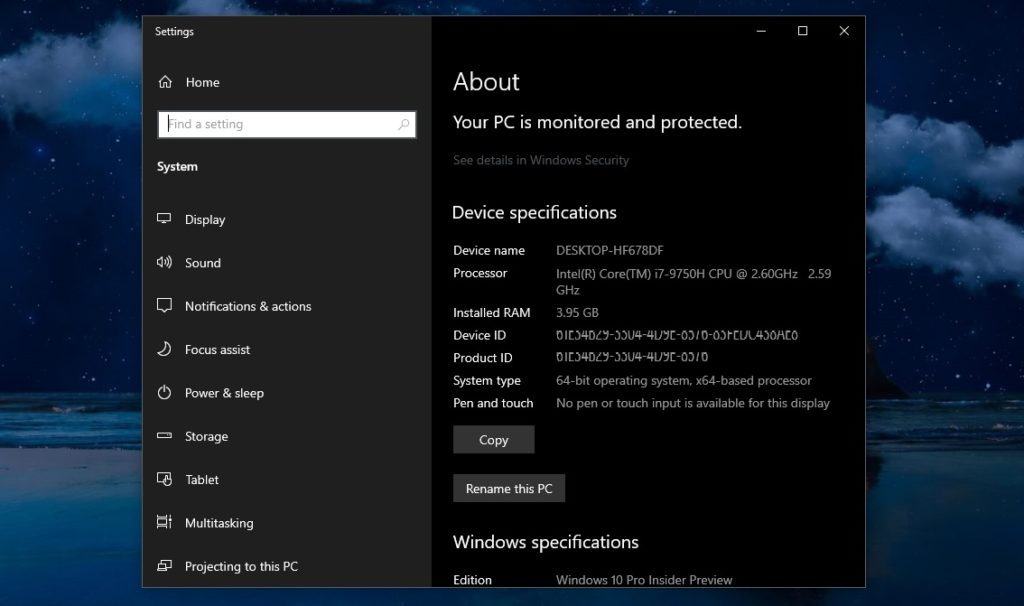Open Focus assist using its moon icon
Image resolution: width=1024 pixels, height=606 pixels.
(x=164, y=349)
